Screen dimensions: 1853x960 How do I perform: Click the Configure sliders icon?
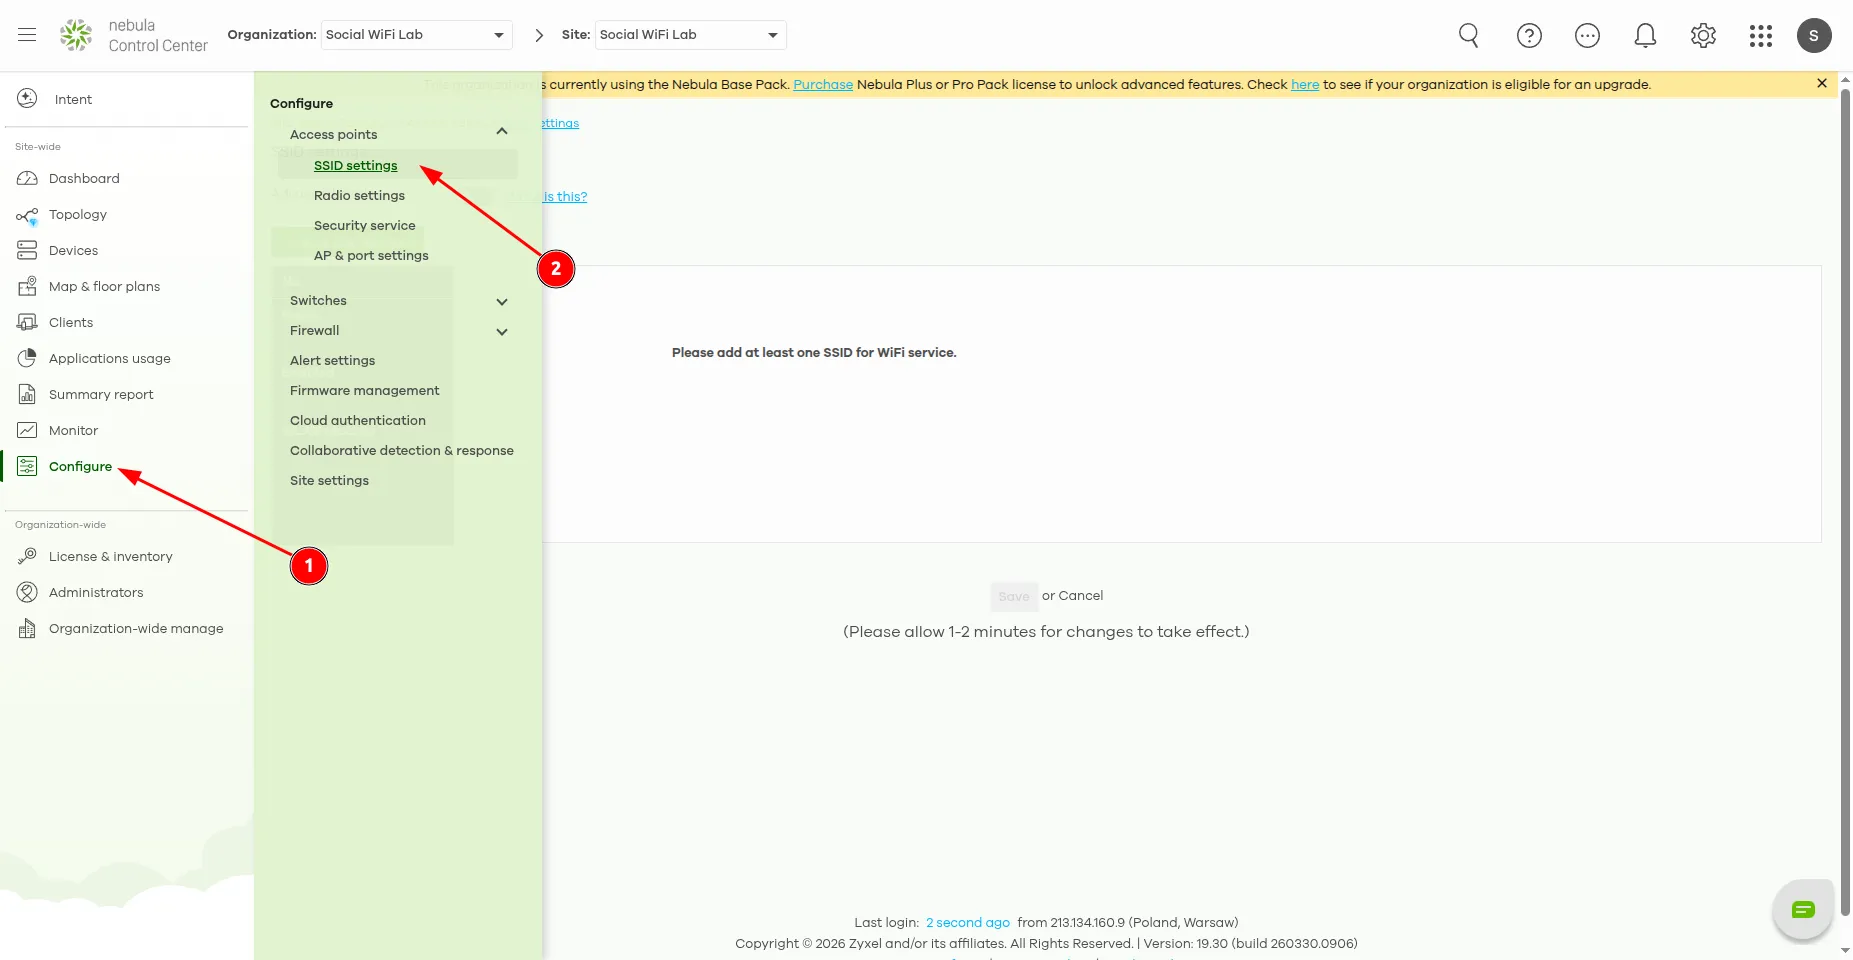click(x=27, y=466)
